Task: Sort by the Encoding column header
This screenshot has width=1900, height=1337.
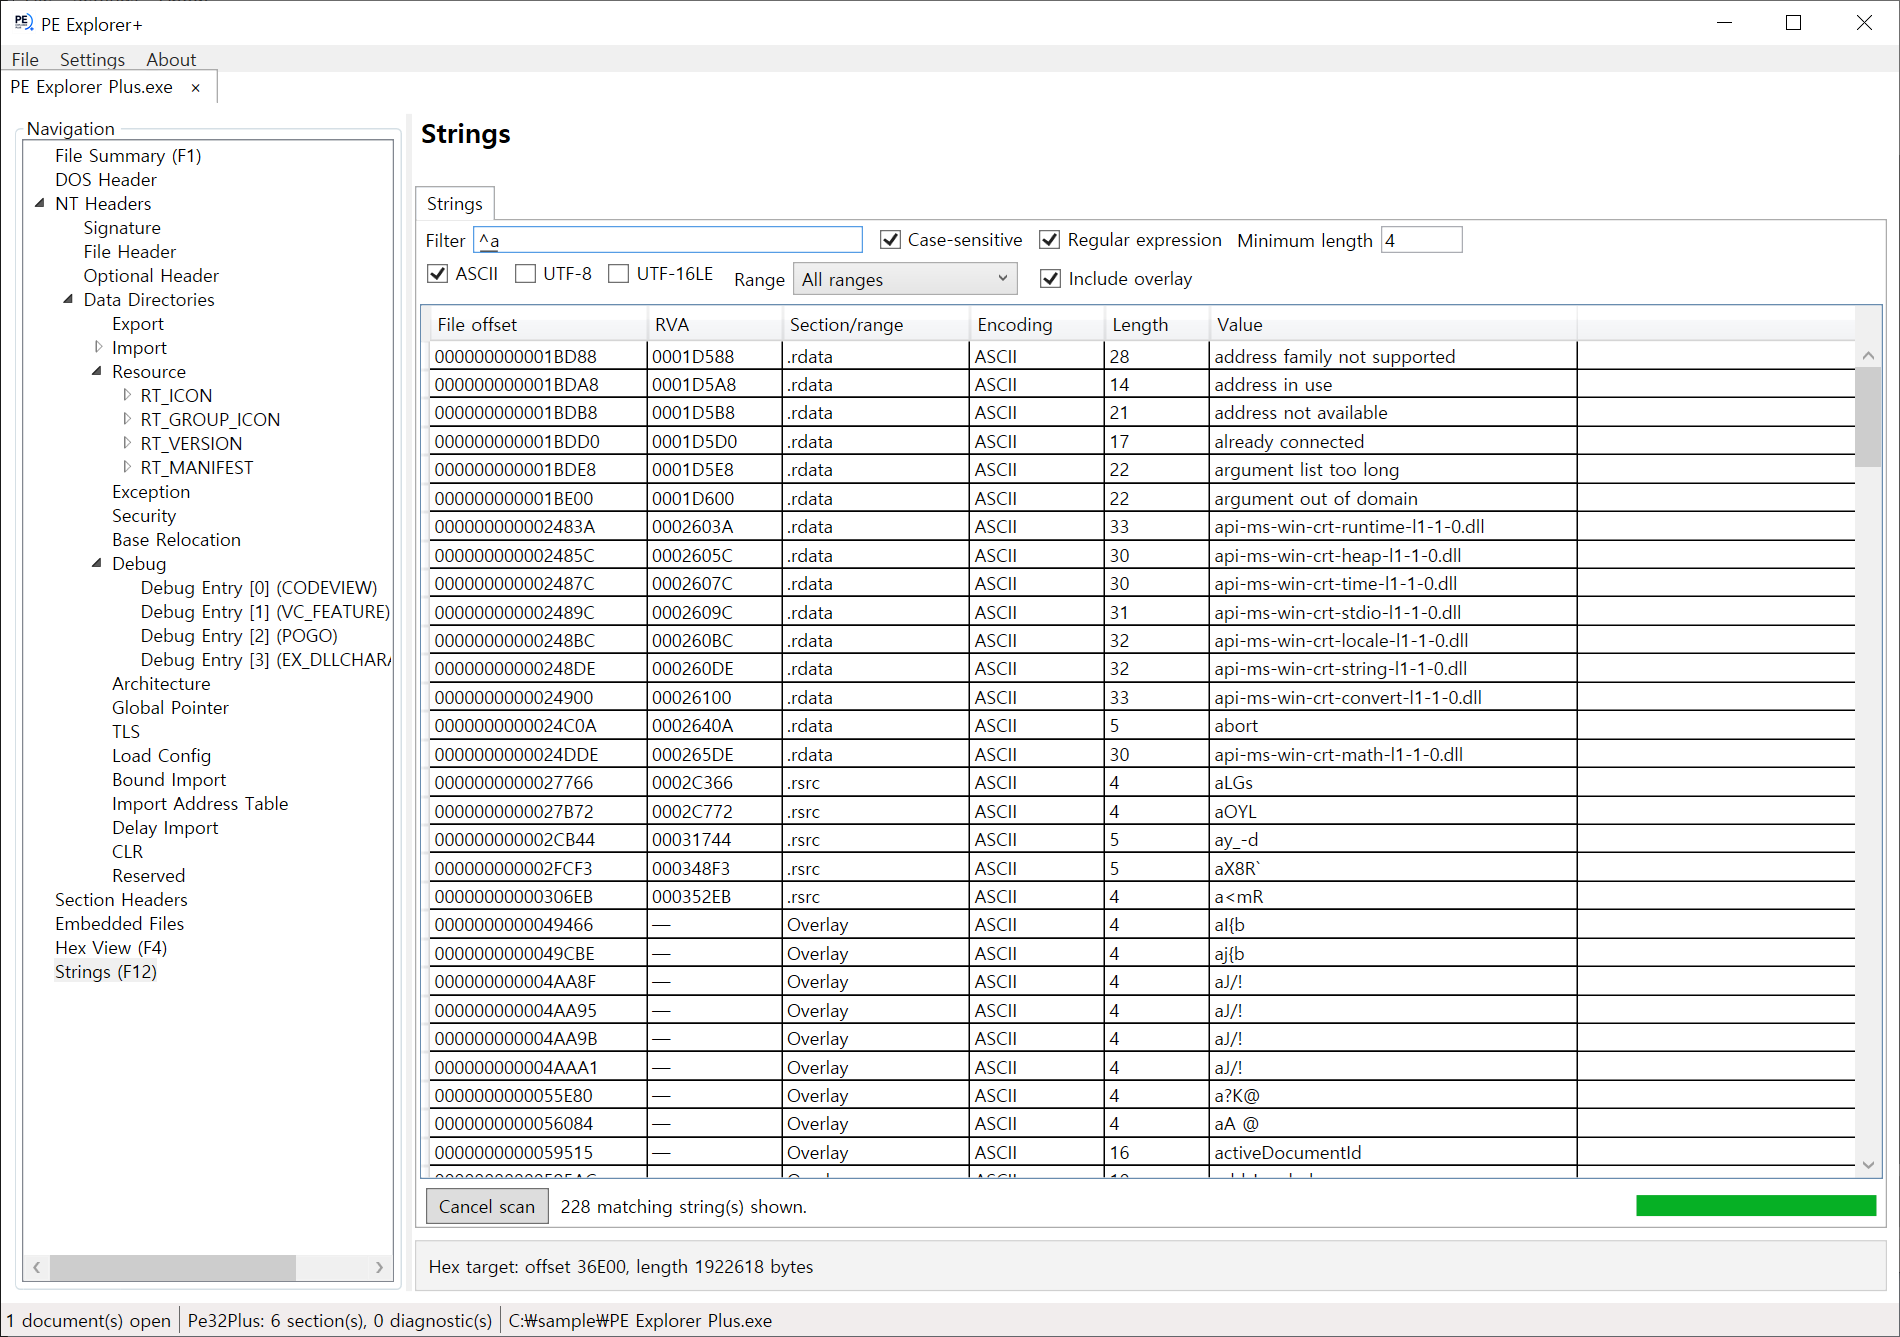Action: pyautogui.click(x=1037, y=325)
